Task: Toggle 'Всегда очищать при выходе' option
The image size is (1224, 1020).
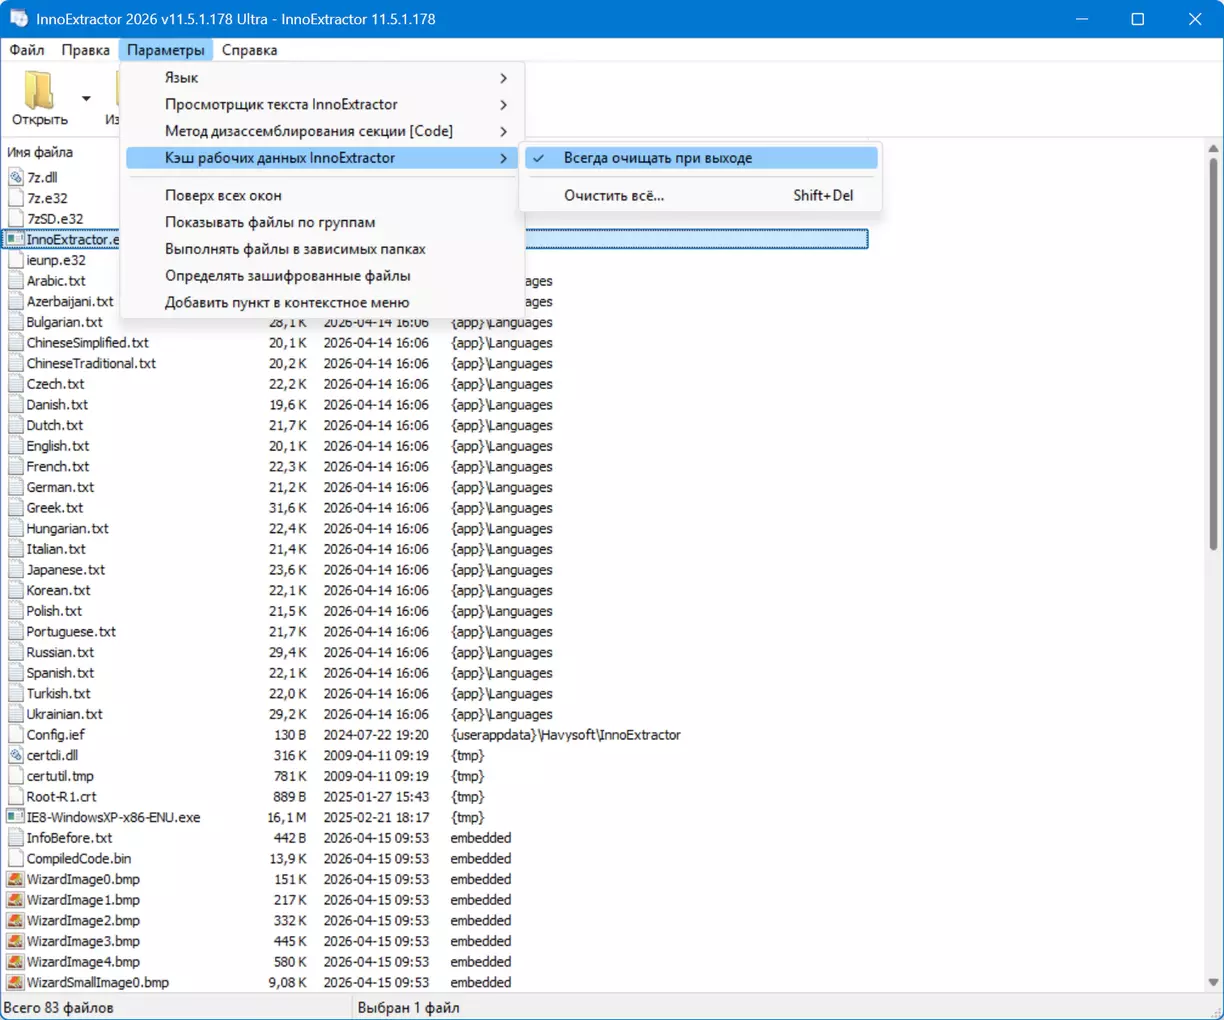Action: coord(657,158)
